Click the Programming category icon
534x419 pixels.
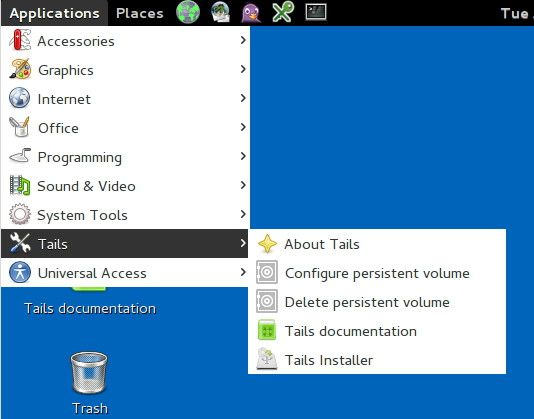click(20, 156)
